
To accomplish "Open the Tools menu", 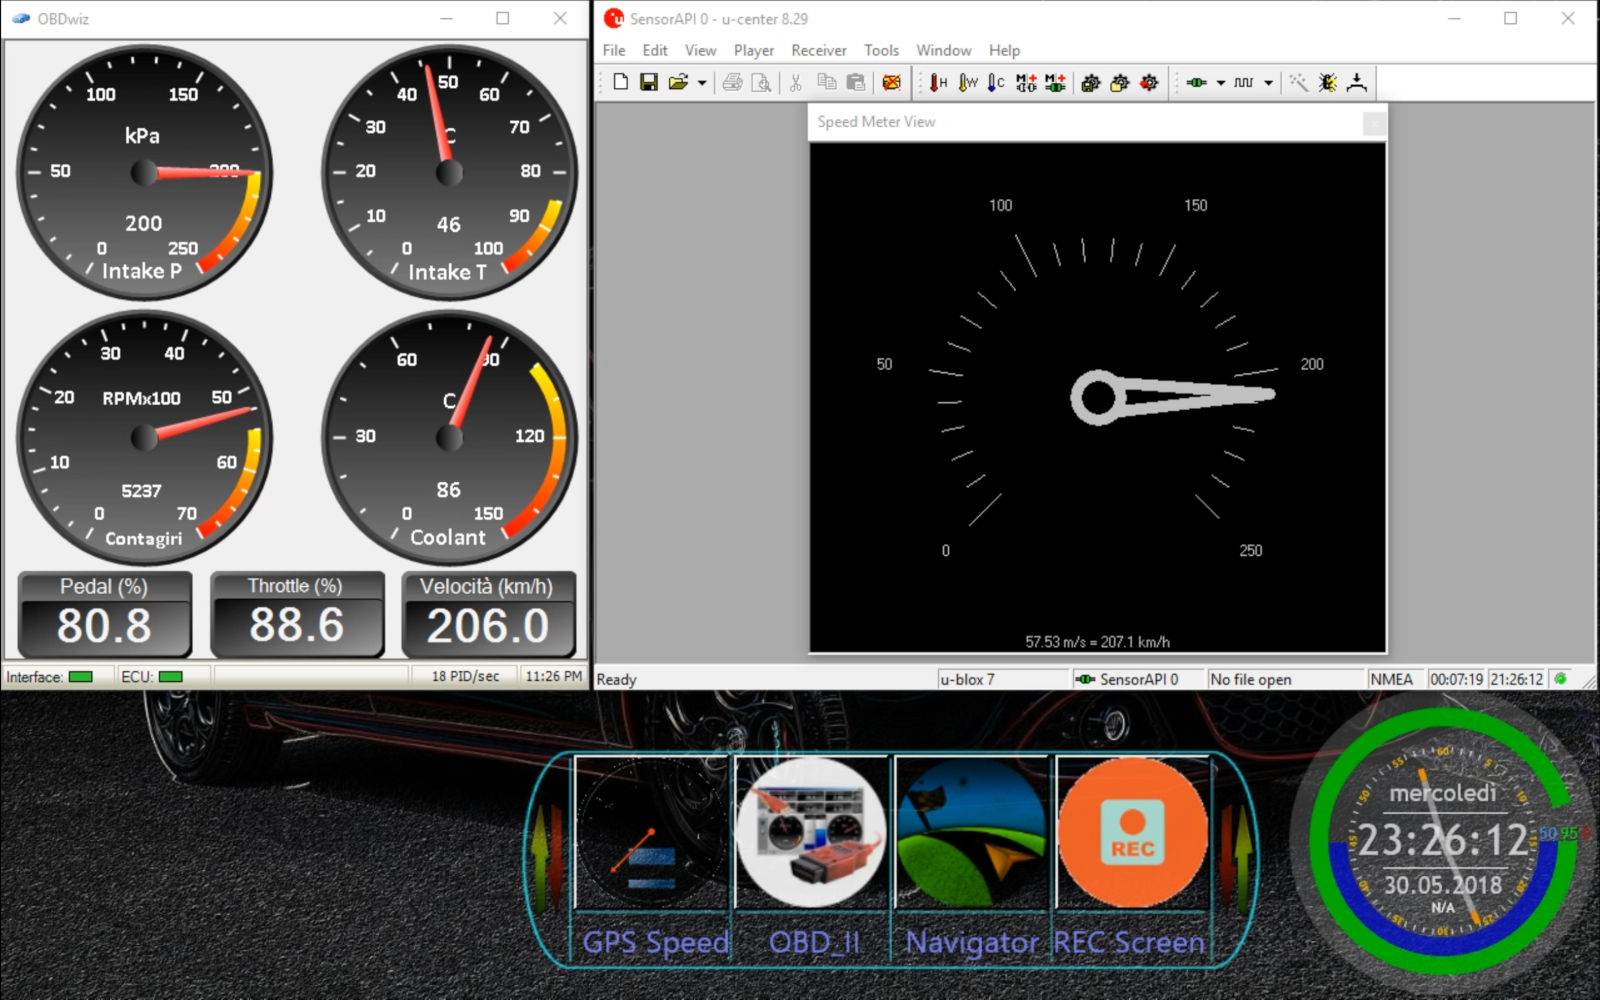I will pyautogui.click(x=881, y=50).
